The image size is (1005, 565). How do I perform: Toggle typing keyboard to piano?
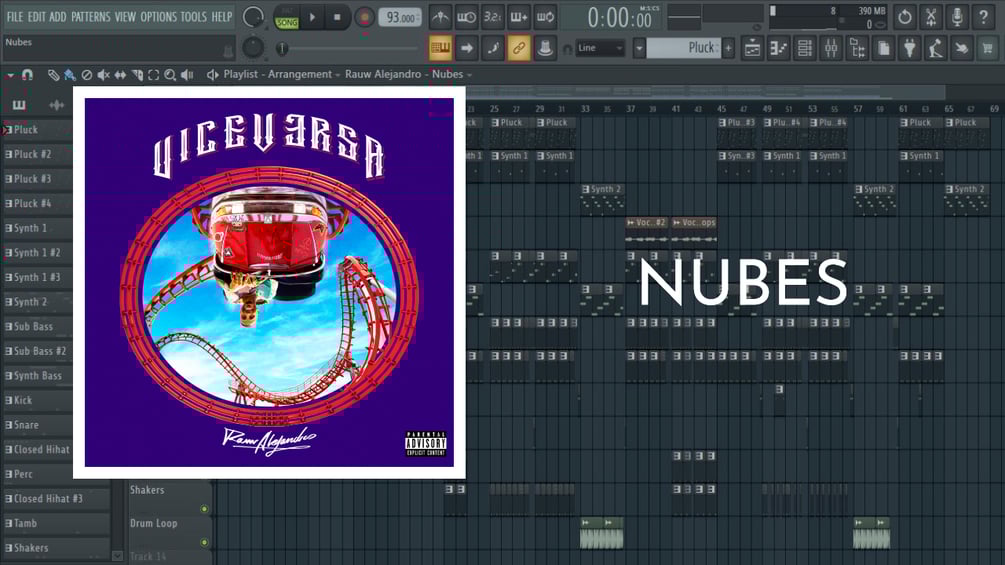point(440,48)
